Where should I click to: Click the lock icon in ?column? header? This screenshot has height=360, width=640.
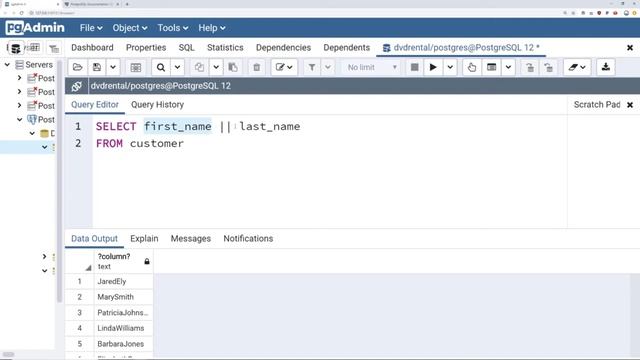147,261
